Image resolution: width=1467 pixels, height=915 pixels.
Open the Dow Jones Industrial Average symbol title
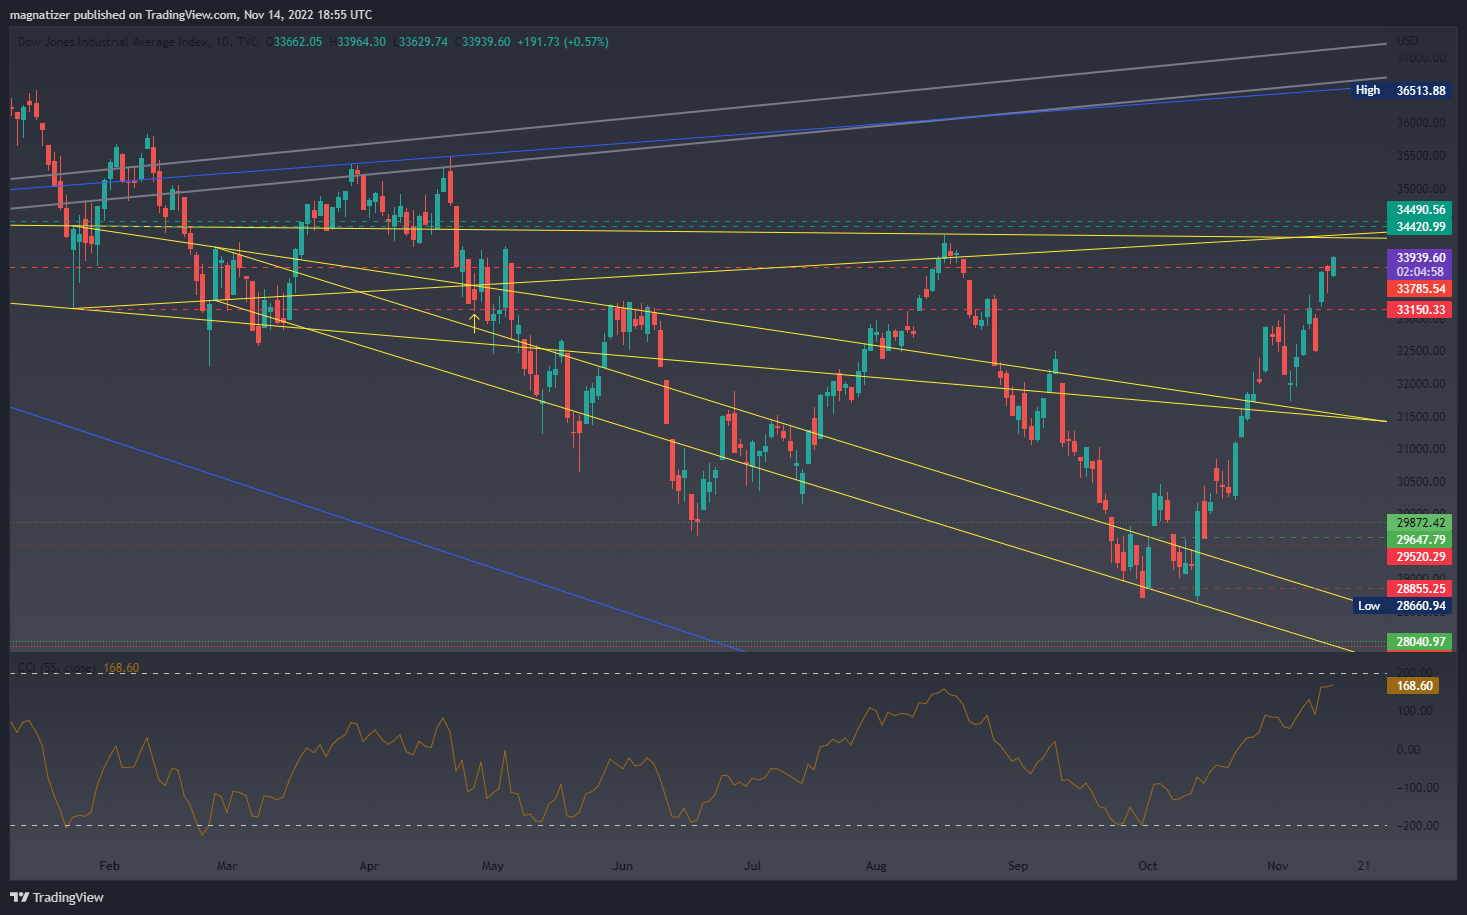(114, 42)
